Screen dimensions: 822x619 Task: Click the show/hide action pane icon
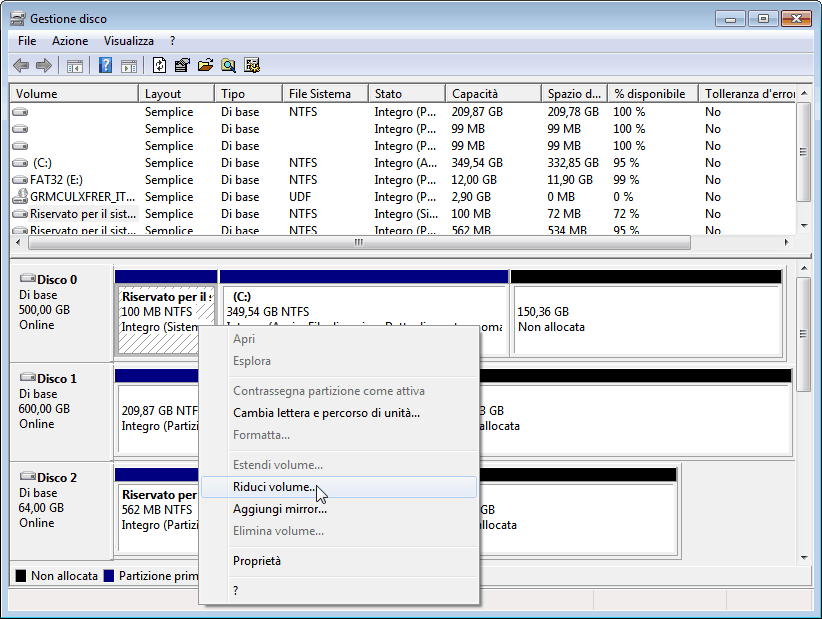[x=129, y=66]
